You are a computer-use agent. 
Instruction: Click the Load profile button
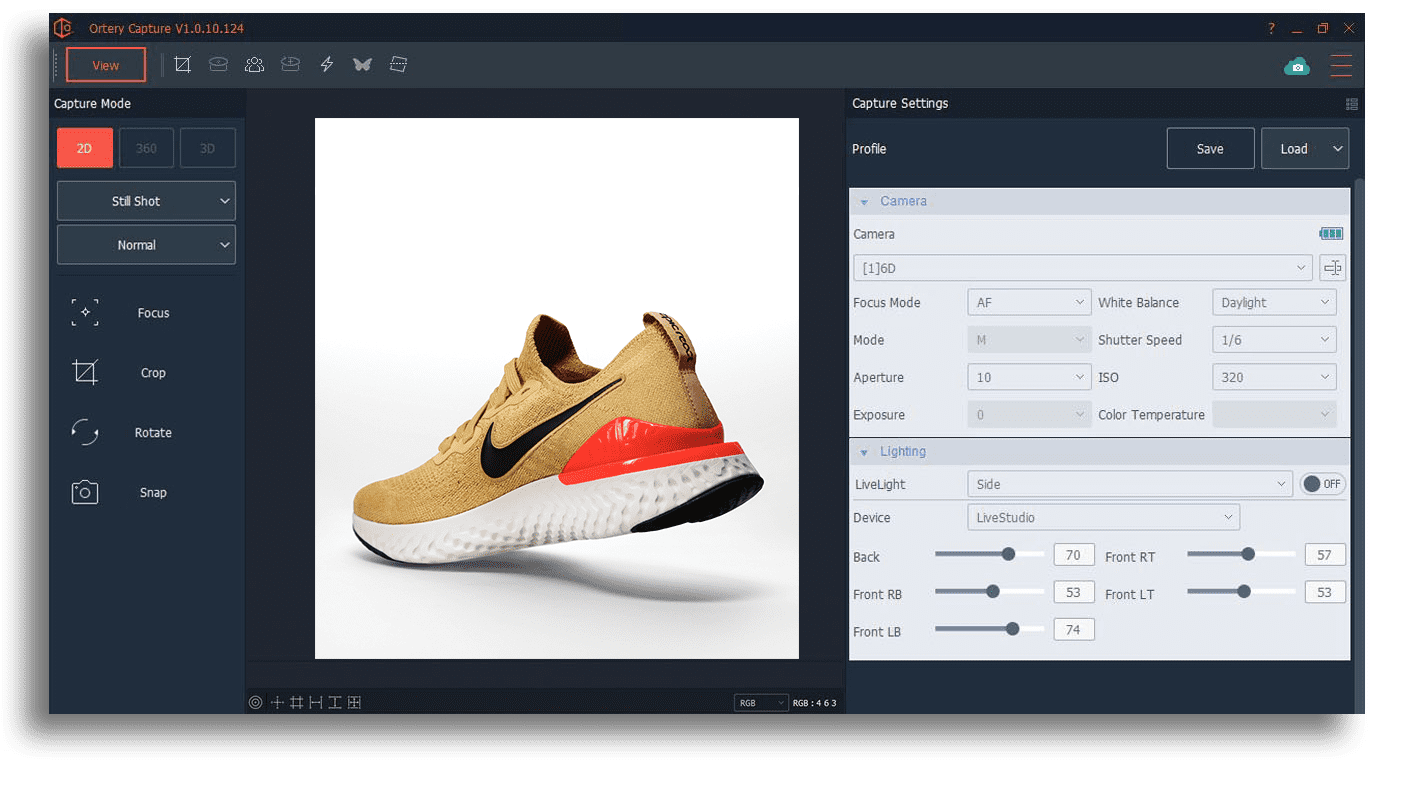tap(1304, 149)
